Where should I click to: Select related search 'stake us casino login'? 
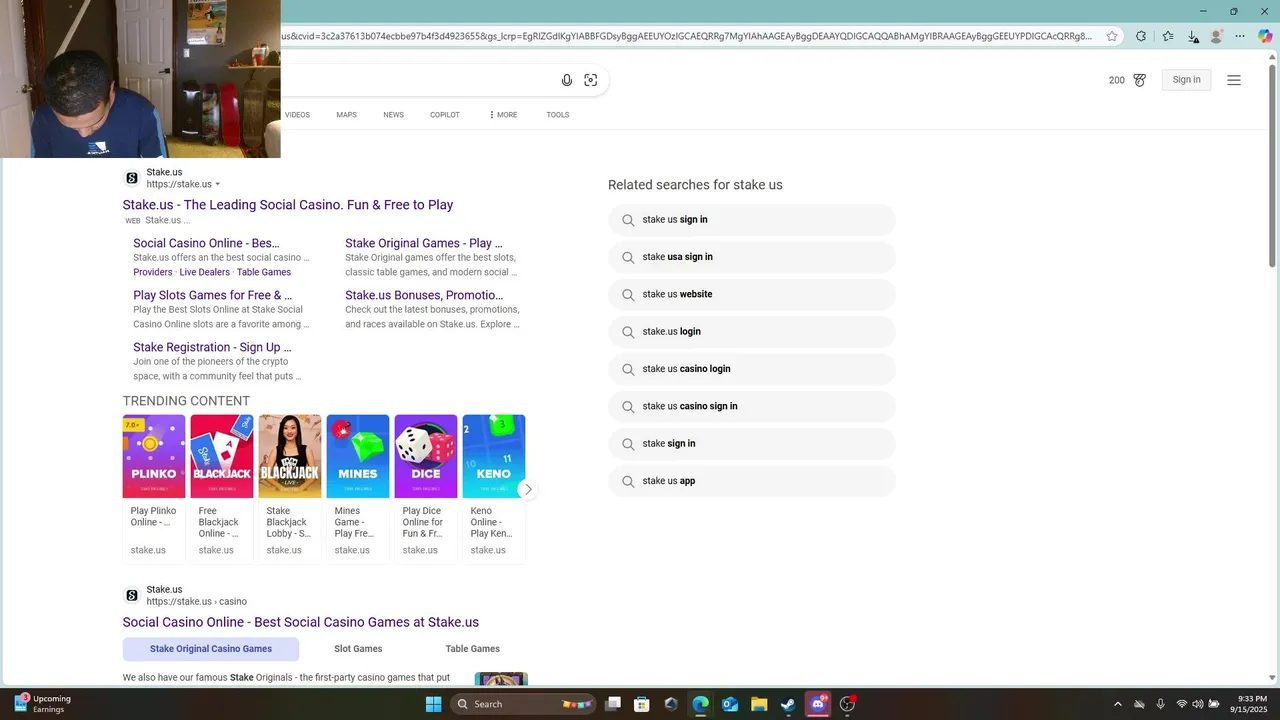click(x=752, y=369)
